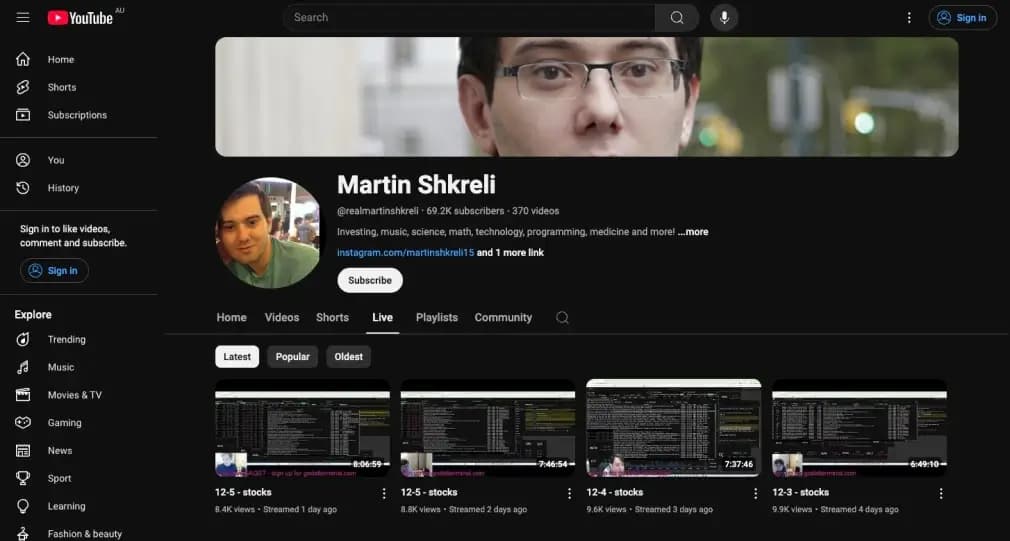Open options menu for 12-3 stocks
This screenshot has height=541, width=1010.
pyautogui.click(x=941, y=493)
